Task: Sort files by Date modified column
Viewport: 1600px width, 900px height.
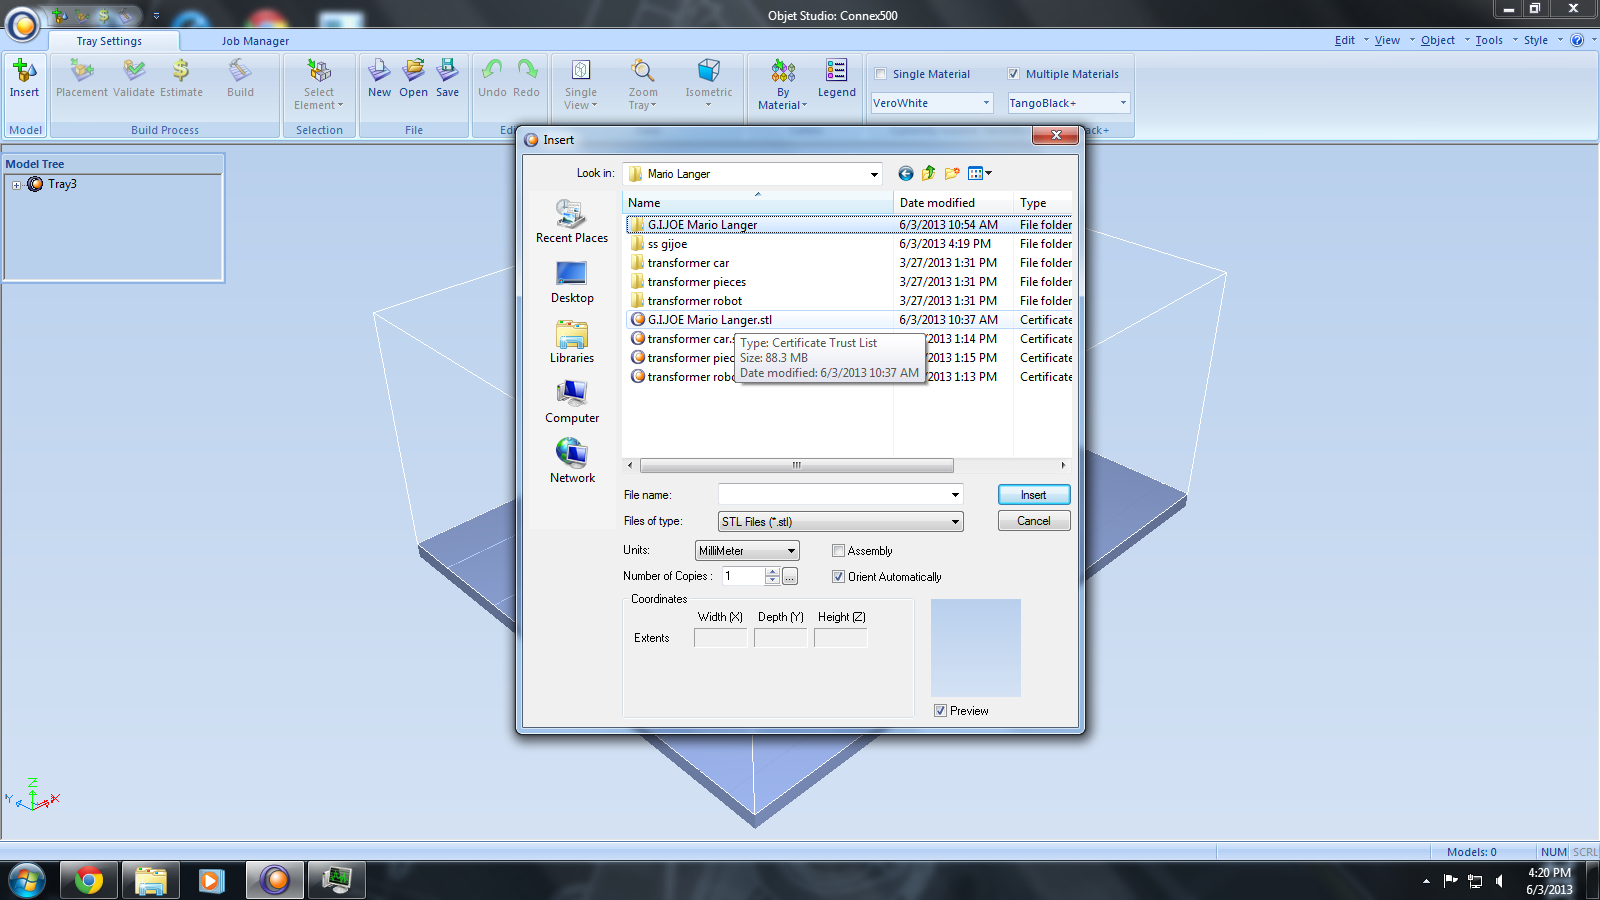Action: click(x=953, y=203)
